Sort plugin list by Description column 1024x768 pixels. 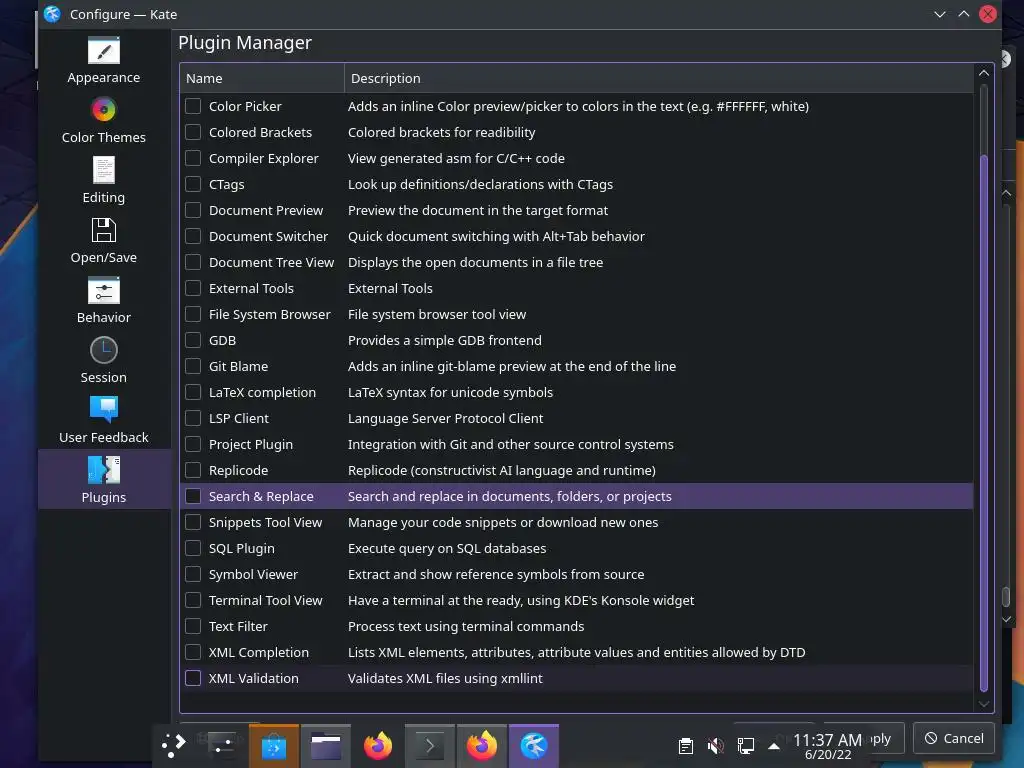(x=658, y=78)
